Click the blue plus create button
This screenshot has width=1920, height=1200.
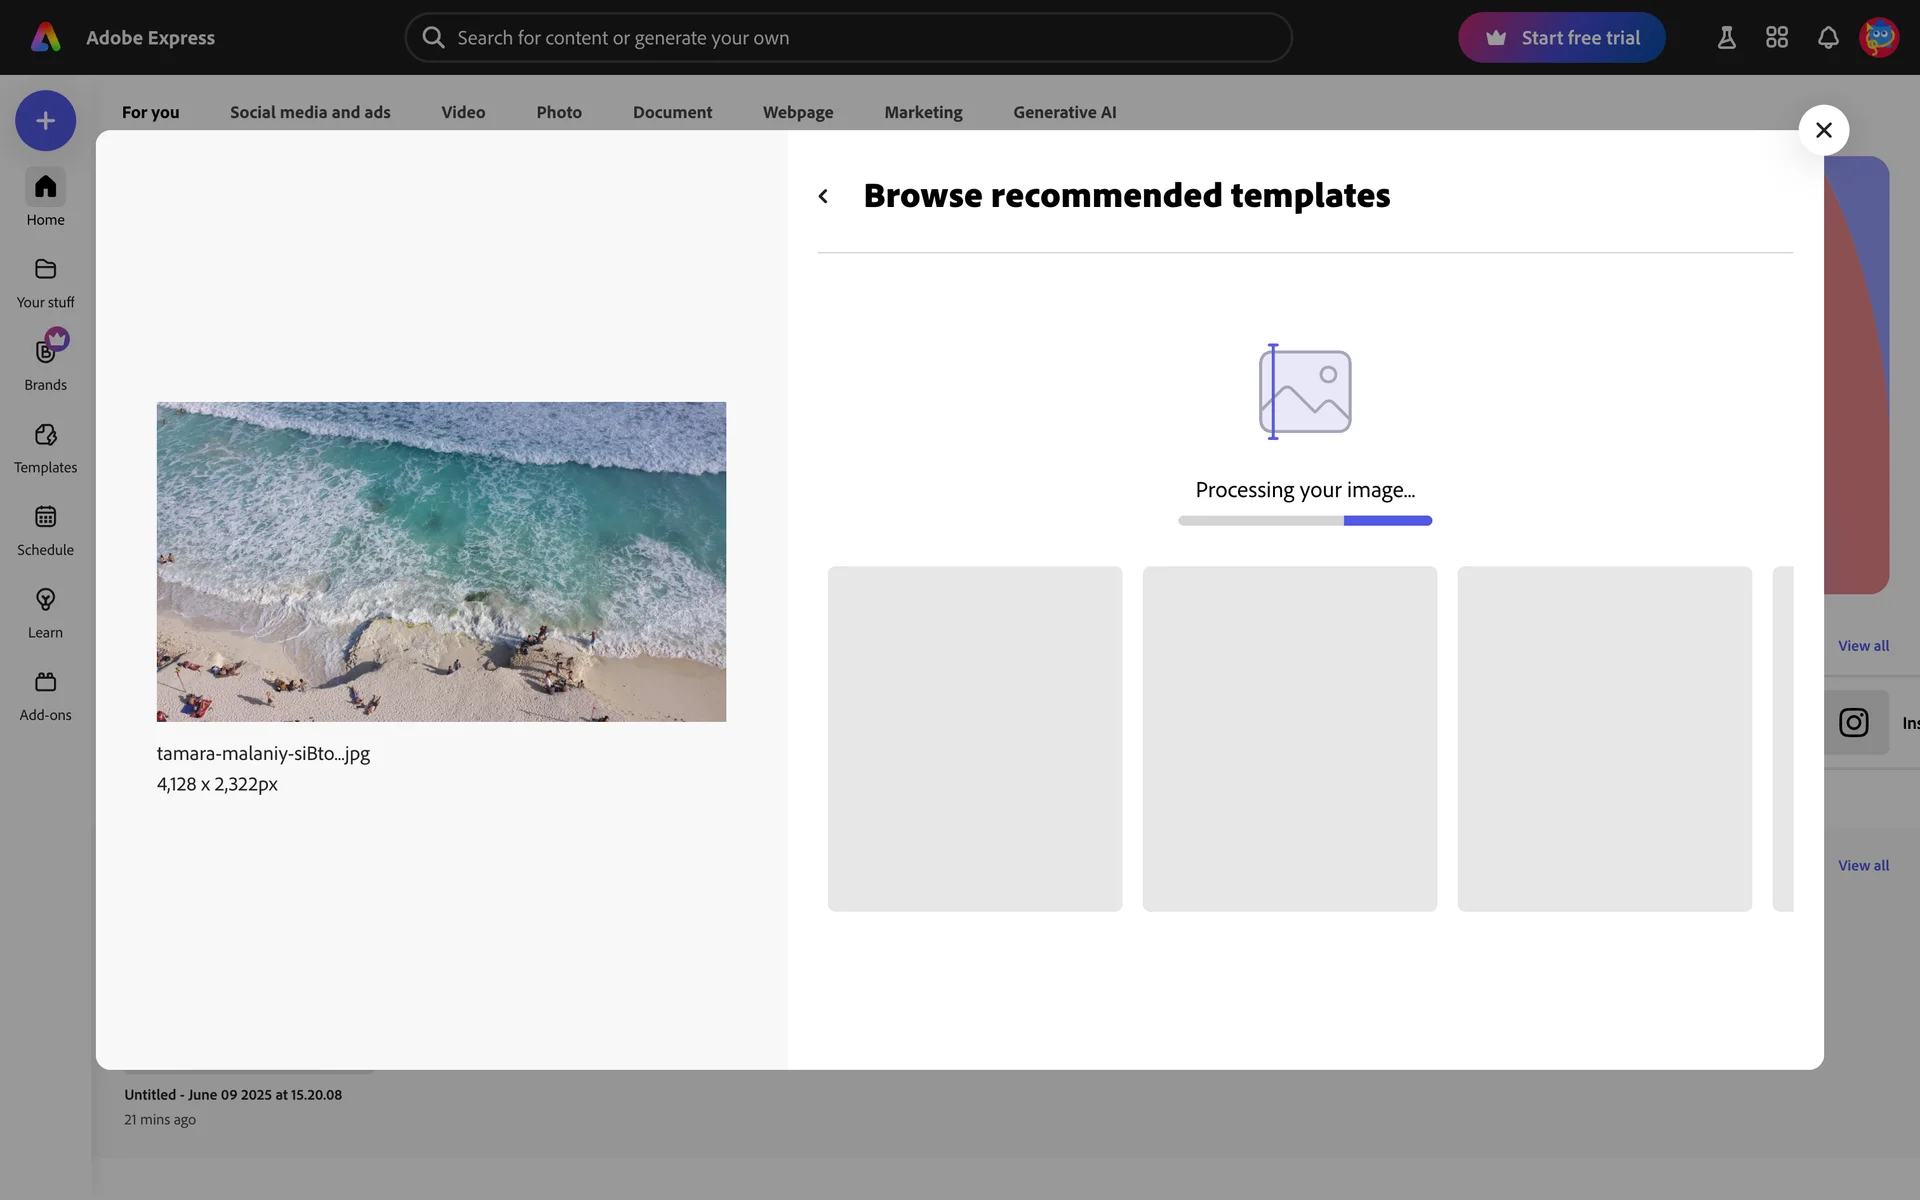coord(45,121)
